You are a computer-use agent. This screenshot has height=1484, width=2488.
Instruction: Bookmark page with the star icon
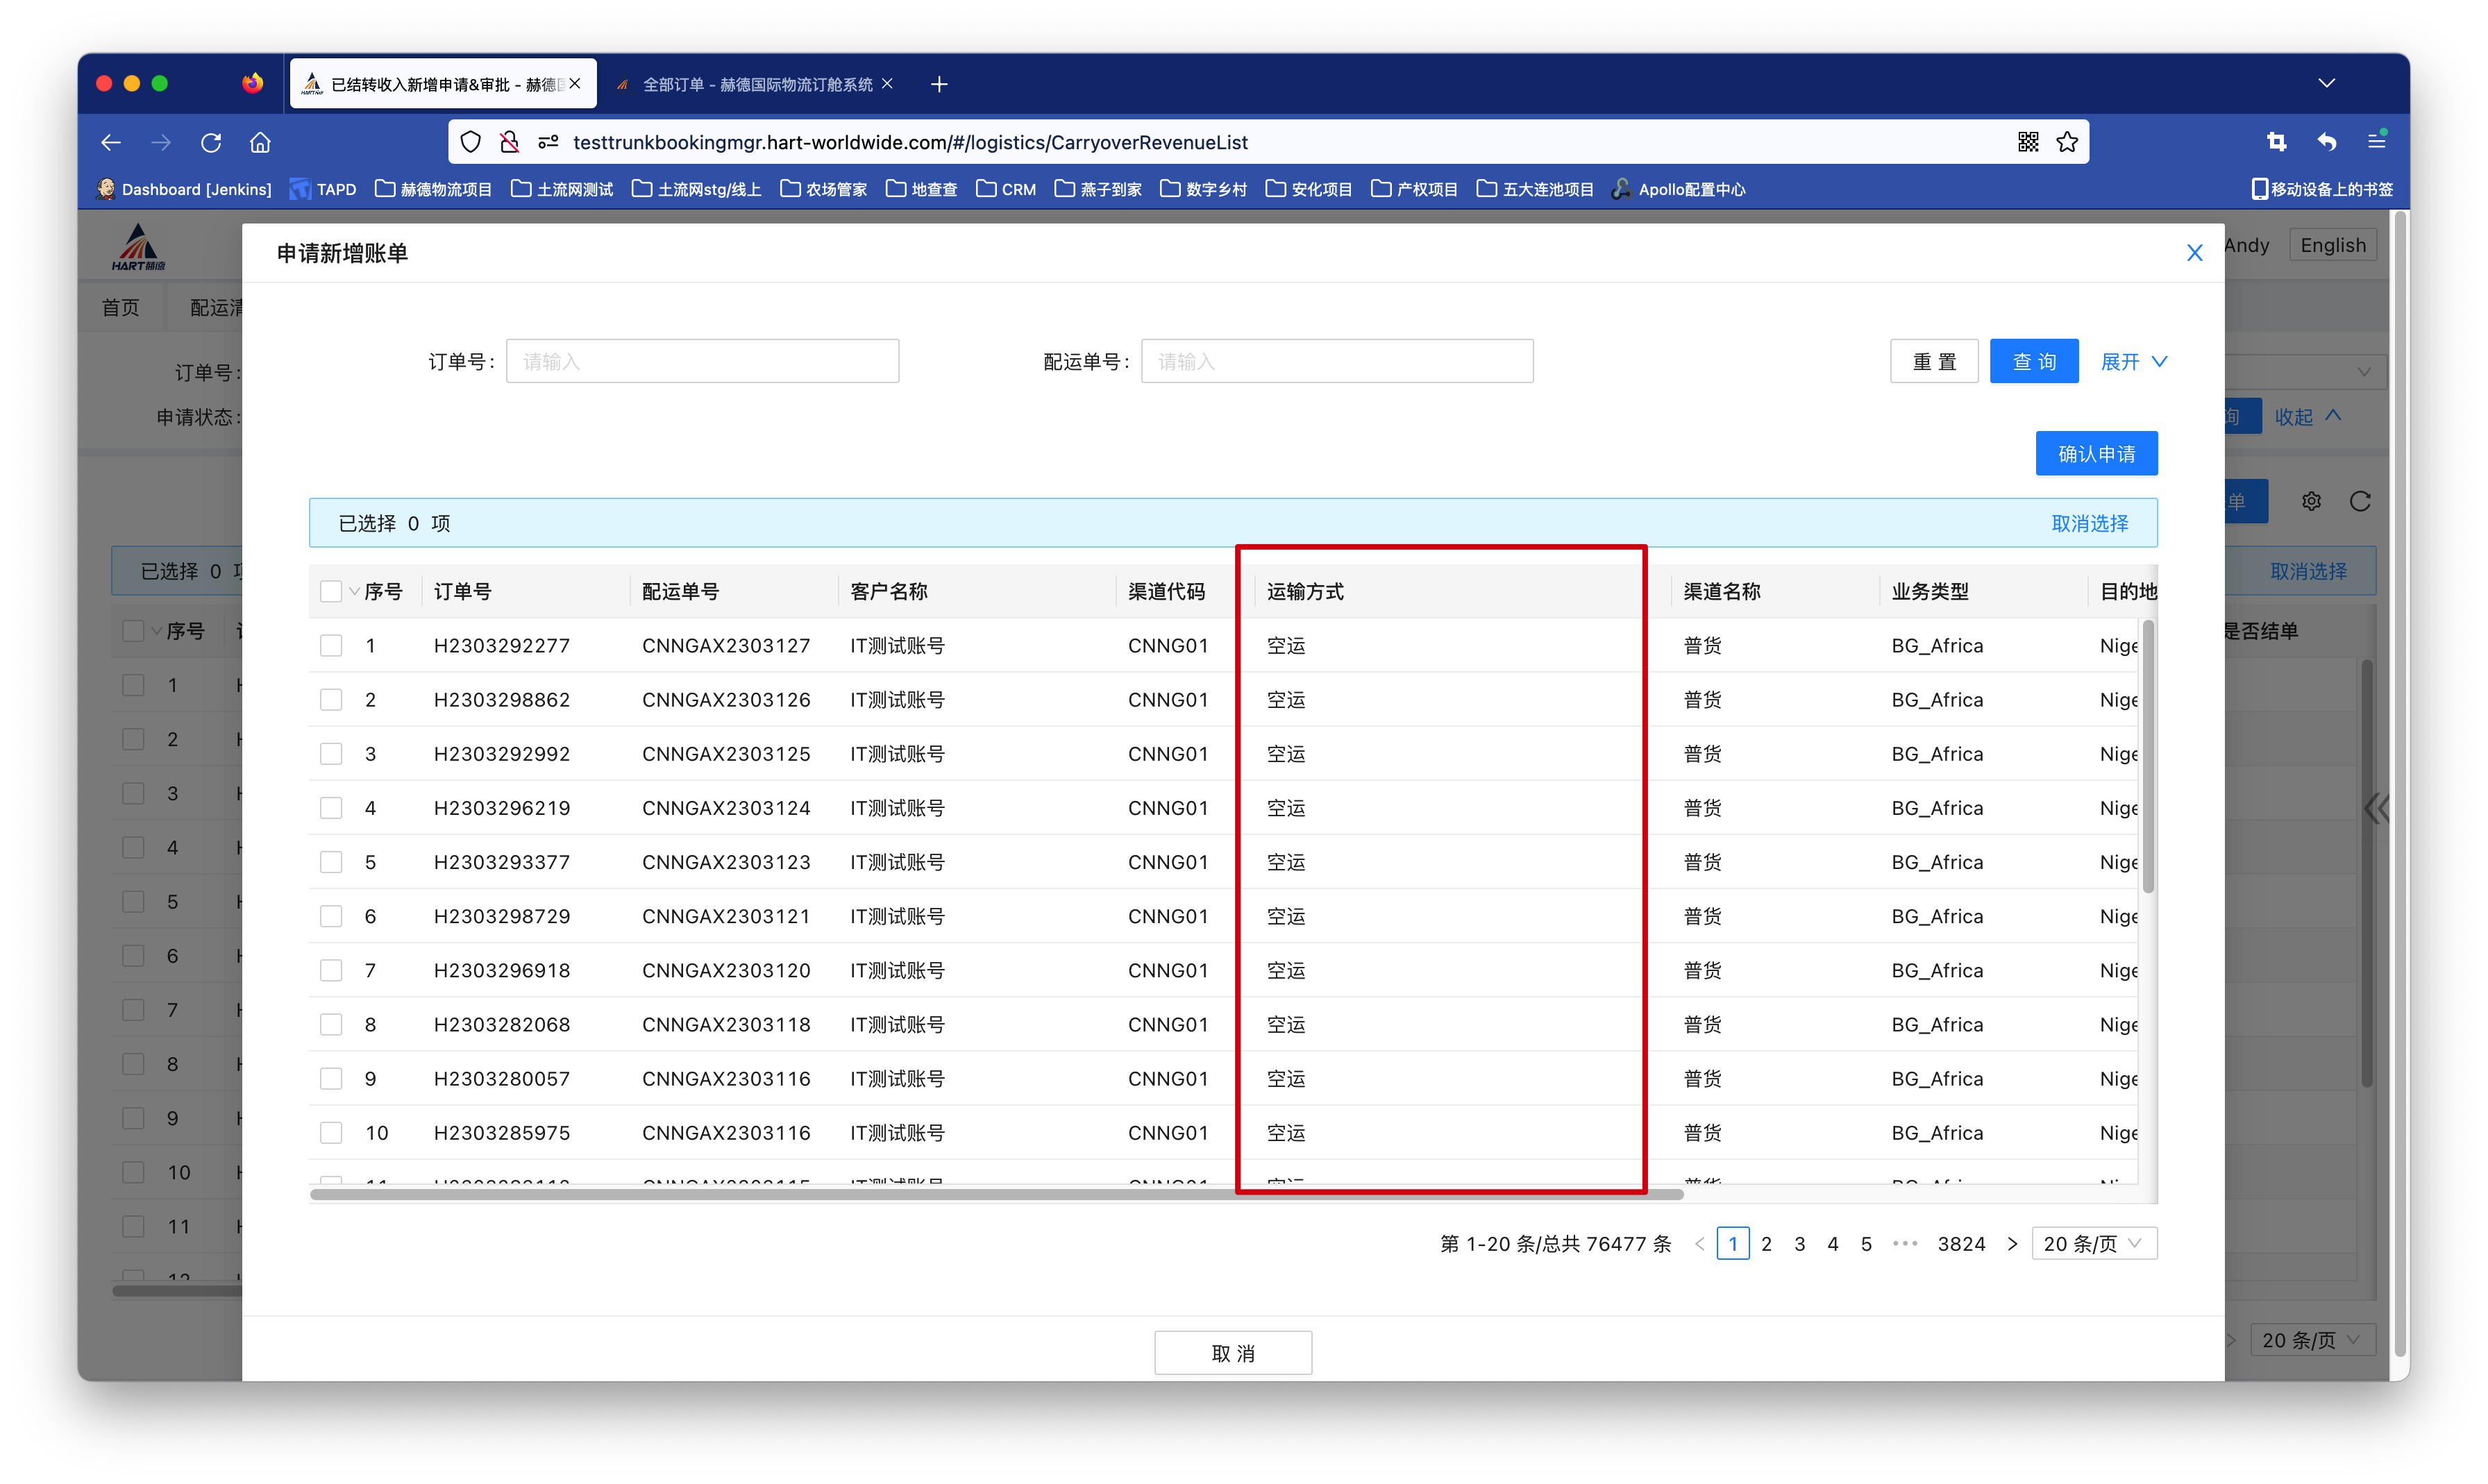(x=2067, y=142)
